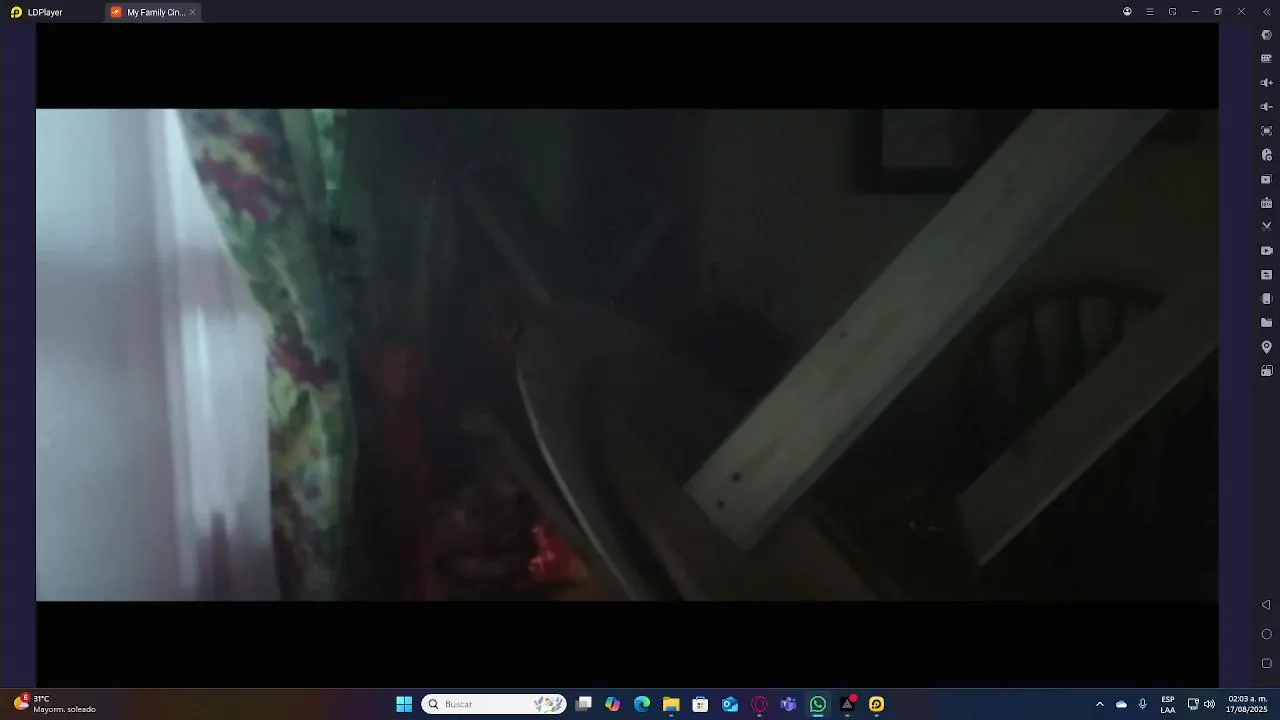This screenshot has width=1280, height=720.
Task: Click the volume up sidebar icon
Action: 1266,83
